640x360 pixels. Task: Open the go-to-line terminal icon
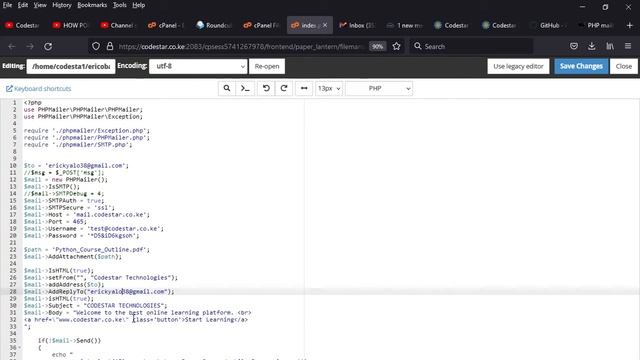coord(245,89)
